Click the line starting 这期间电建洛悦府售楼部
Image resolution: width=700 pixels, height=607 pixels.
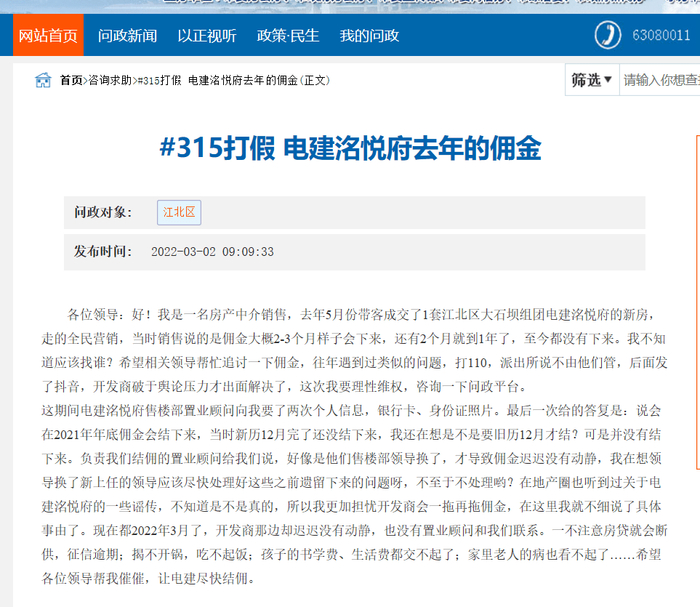click(x=351, y=411)
